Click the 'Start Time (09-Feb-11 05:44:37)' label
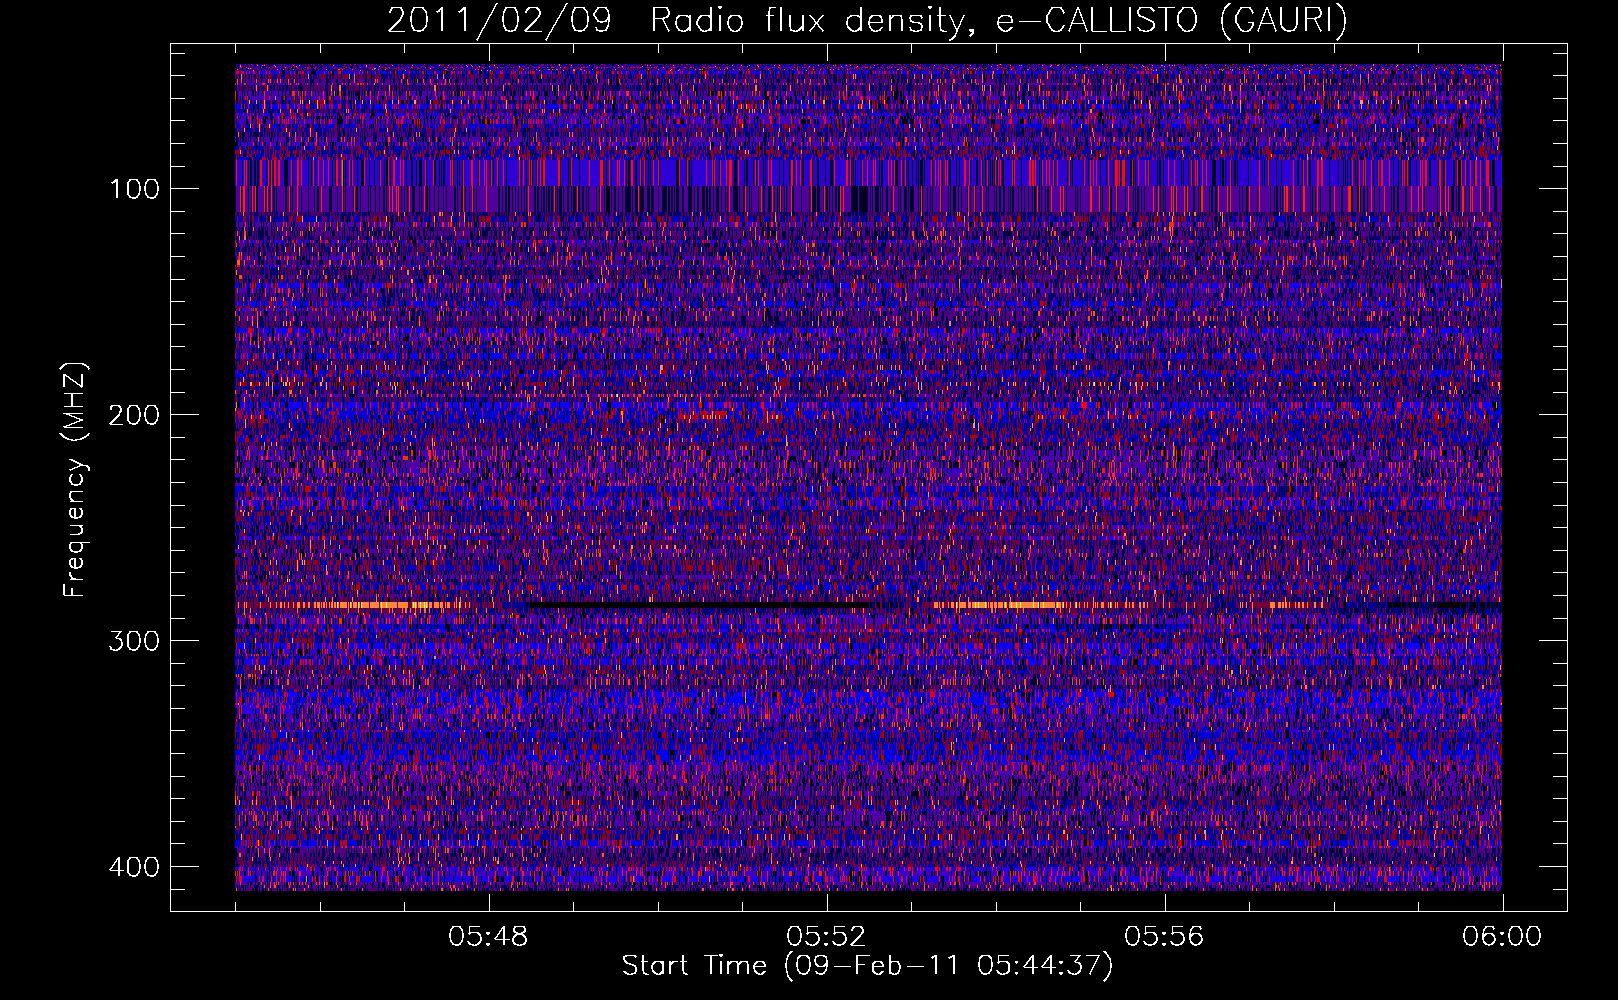Image resolution: width=1618 pixels, height=1000 pixels. tap(867, 966)
